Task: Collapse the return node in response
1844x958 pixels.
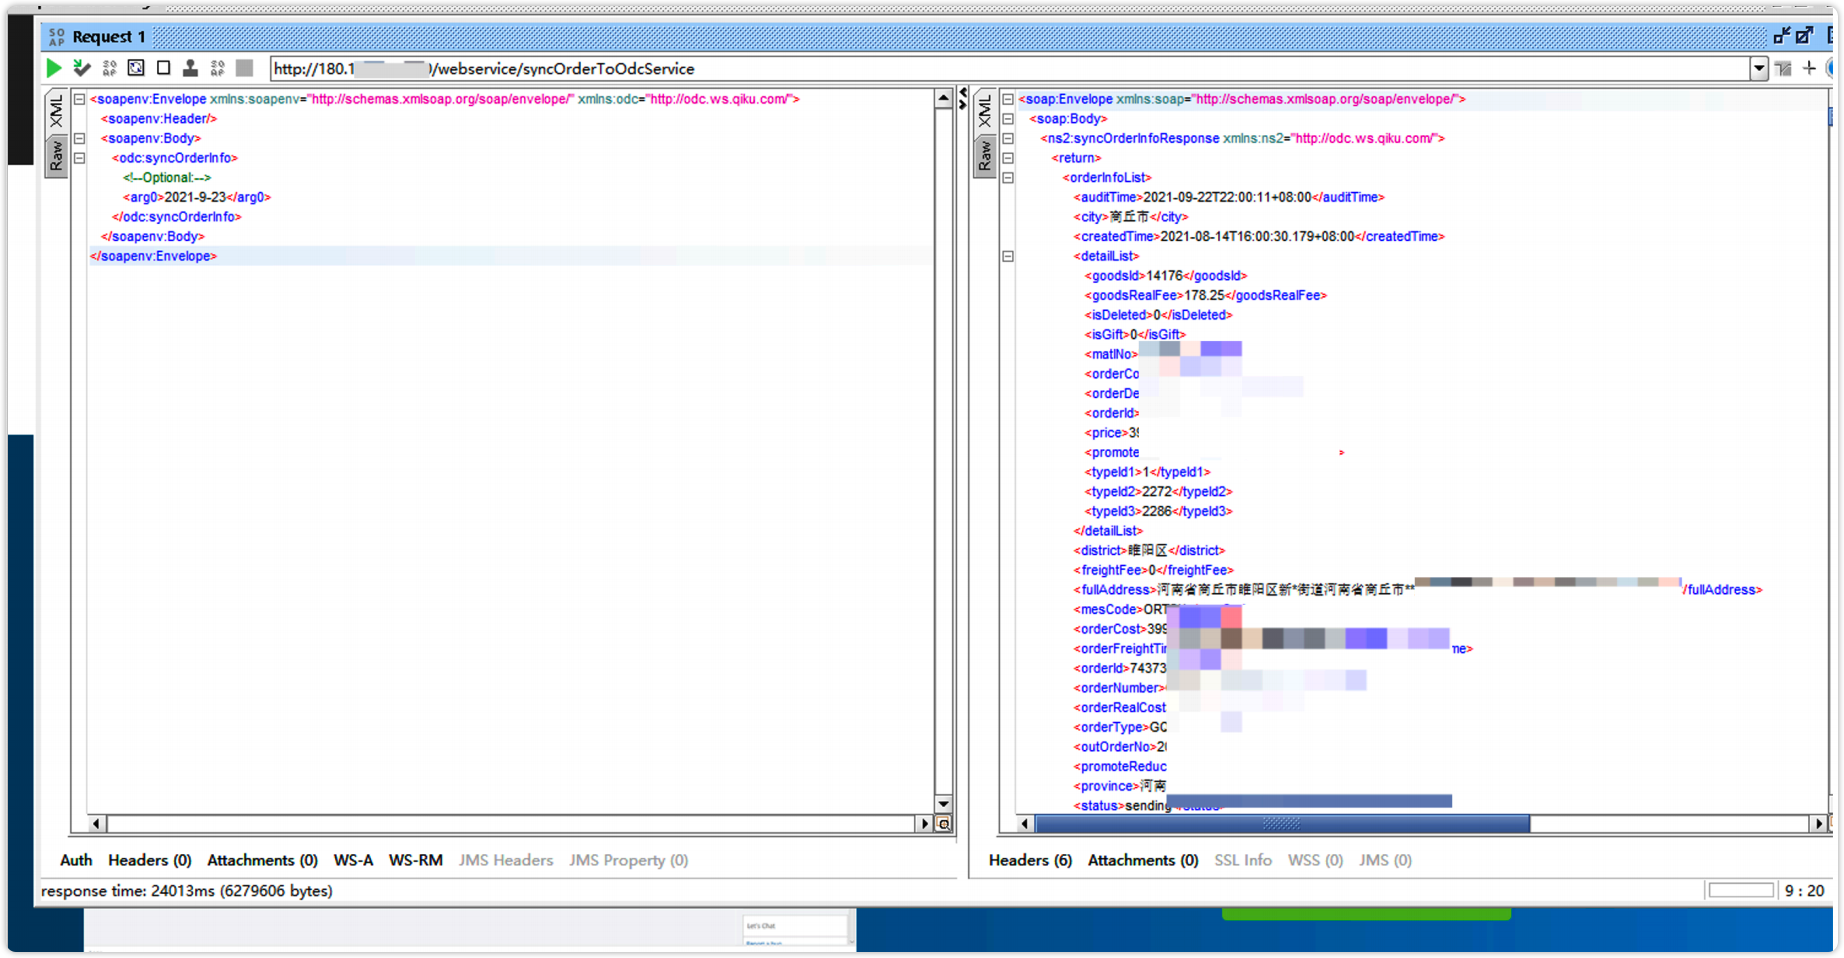Action: click(x=1008, y=158)
